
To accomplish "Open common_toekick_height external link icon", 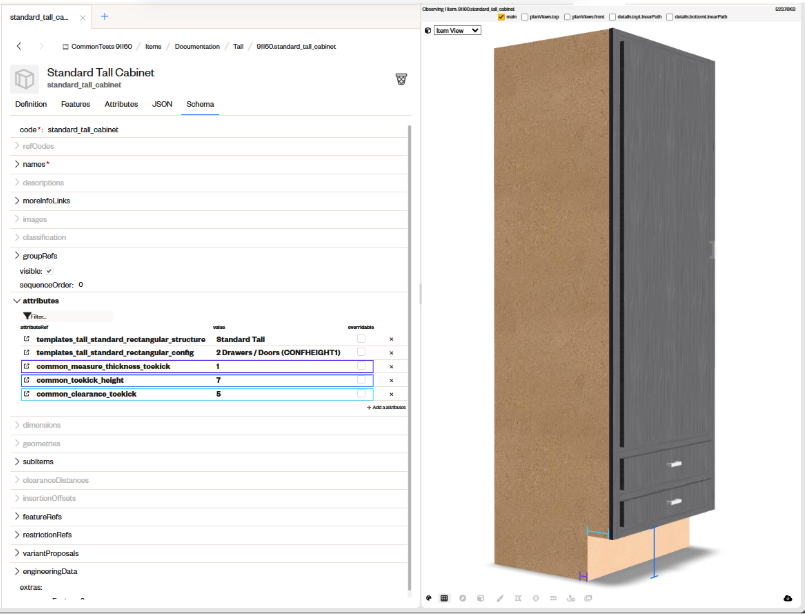I will click(x=27, y=380).
